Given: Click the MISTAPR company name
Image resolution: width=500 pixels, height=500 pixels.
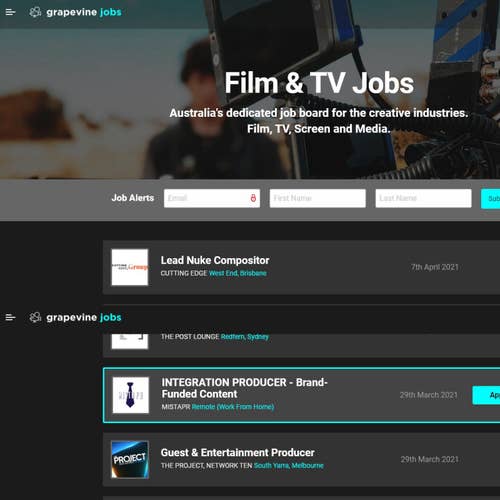Looking at the screenshot, I should [x=176, y=407].
